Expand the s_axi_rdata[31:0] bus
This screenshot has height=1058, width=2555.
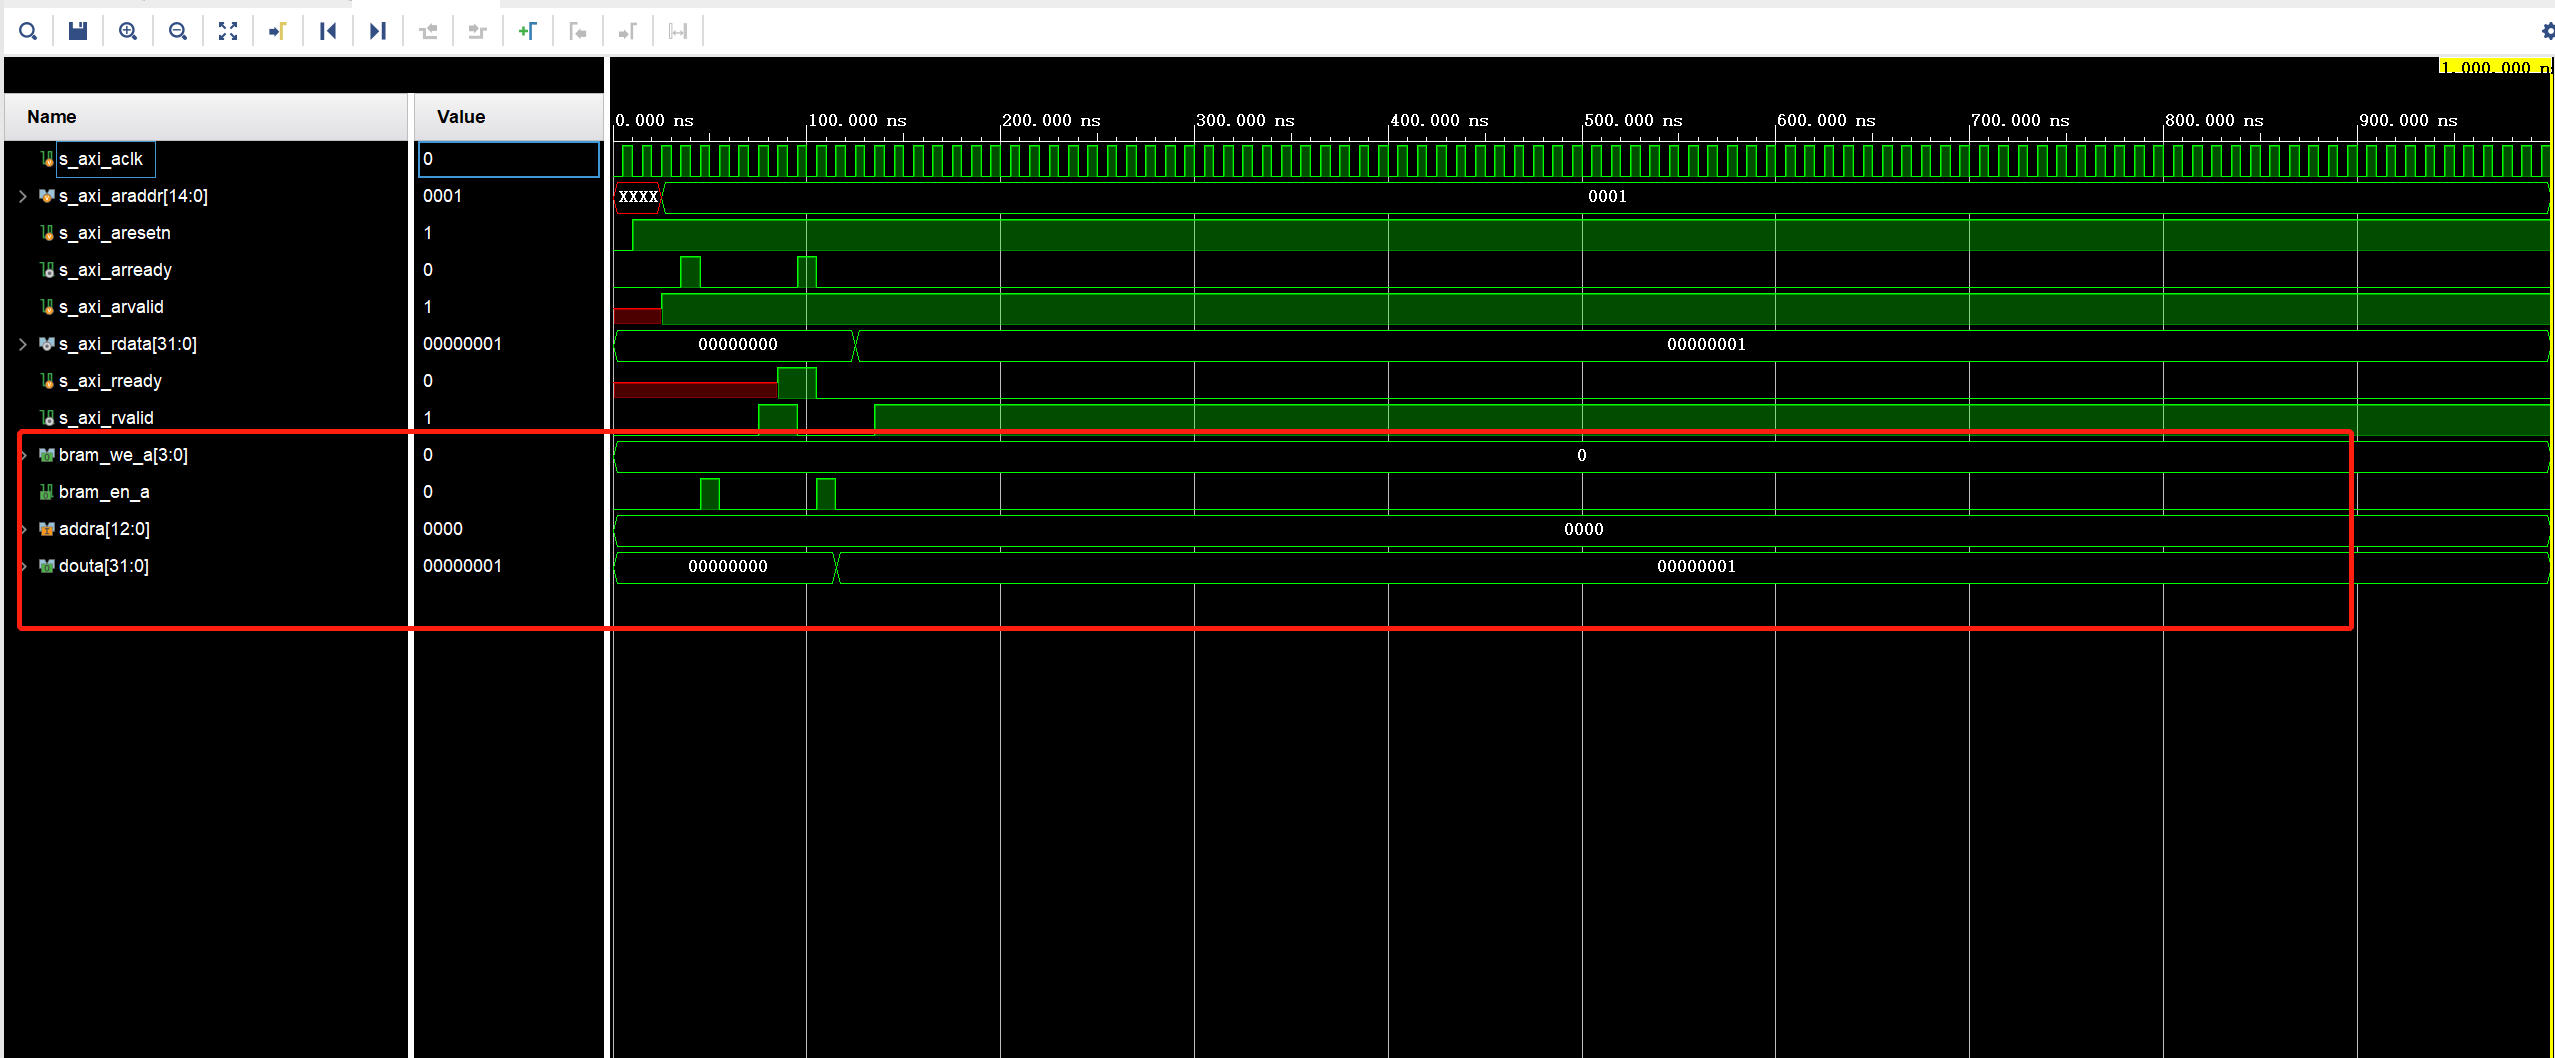22,343
